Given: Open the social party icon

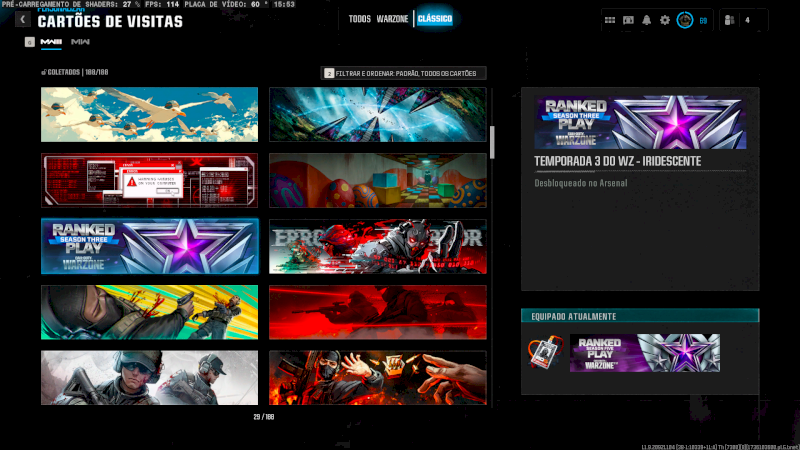Looking at the screenshot, I should pos(730,20).
